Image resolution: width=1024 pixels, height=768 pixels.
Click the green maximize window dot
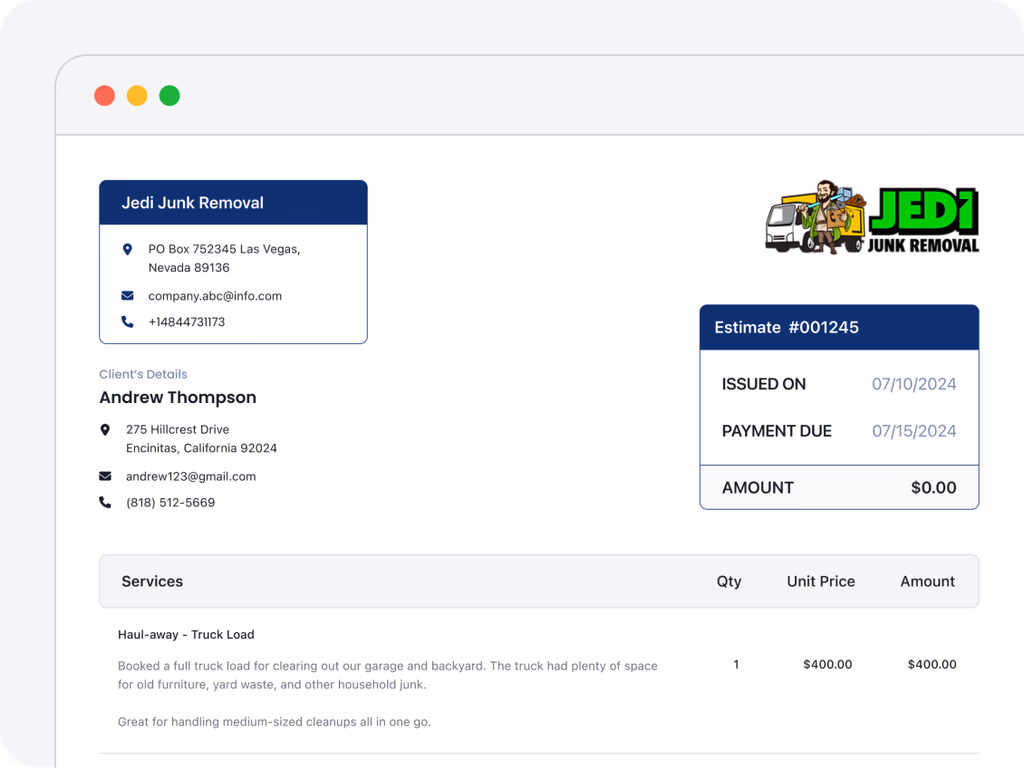(170, 96)
